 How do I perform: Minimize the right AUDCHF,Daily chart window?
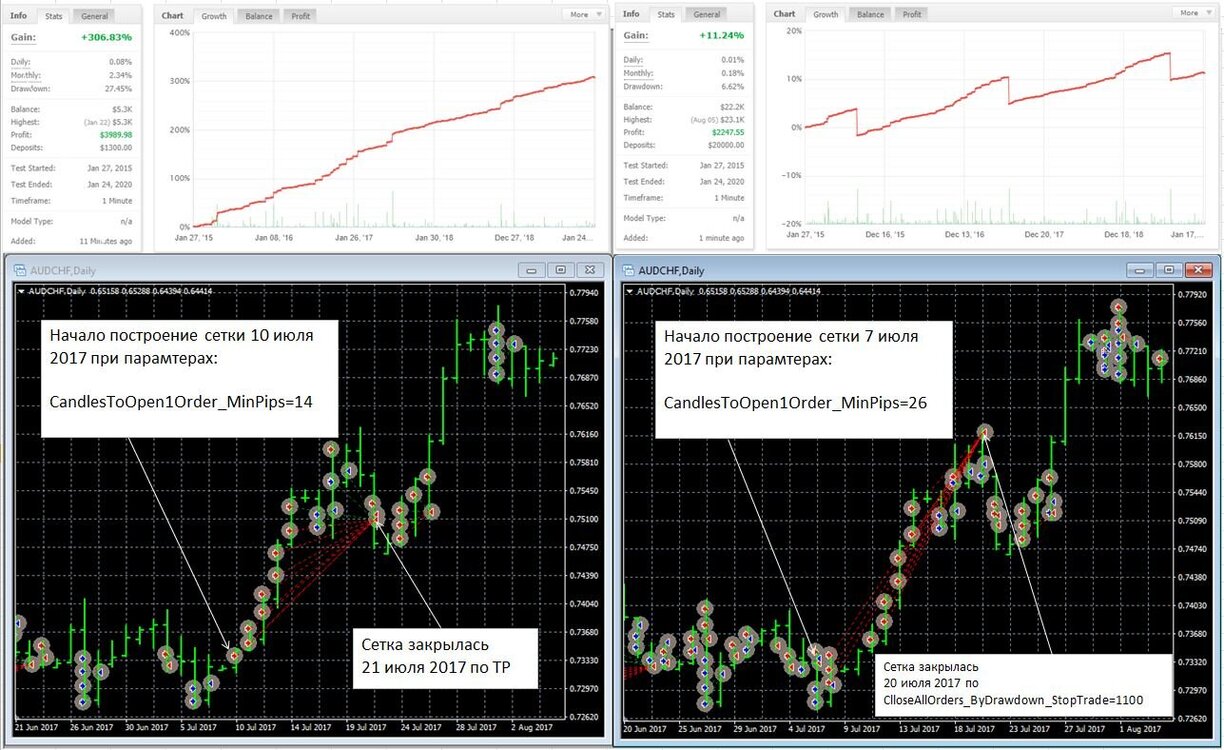pyautogui.click(x=1139, y=269)
